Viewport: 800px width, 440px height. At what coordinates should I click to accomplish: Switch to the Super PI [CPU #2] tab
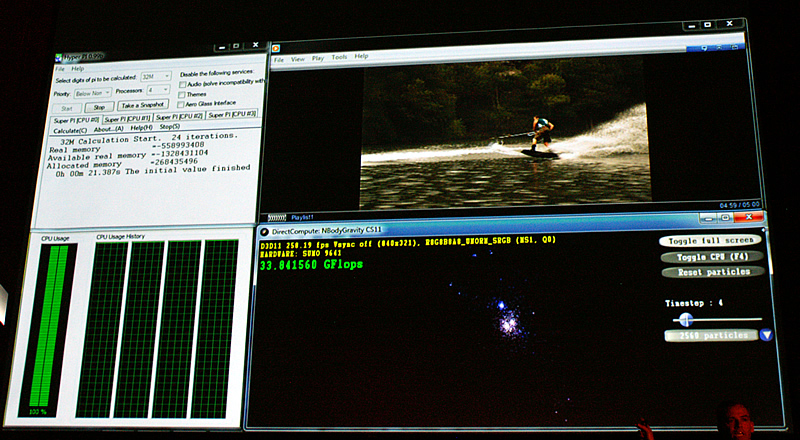point(179,117)
